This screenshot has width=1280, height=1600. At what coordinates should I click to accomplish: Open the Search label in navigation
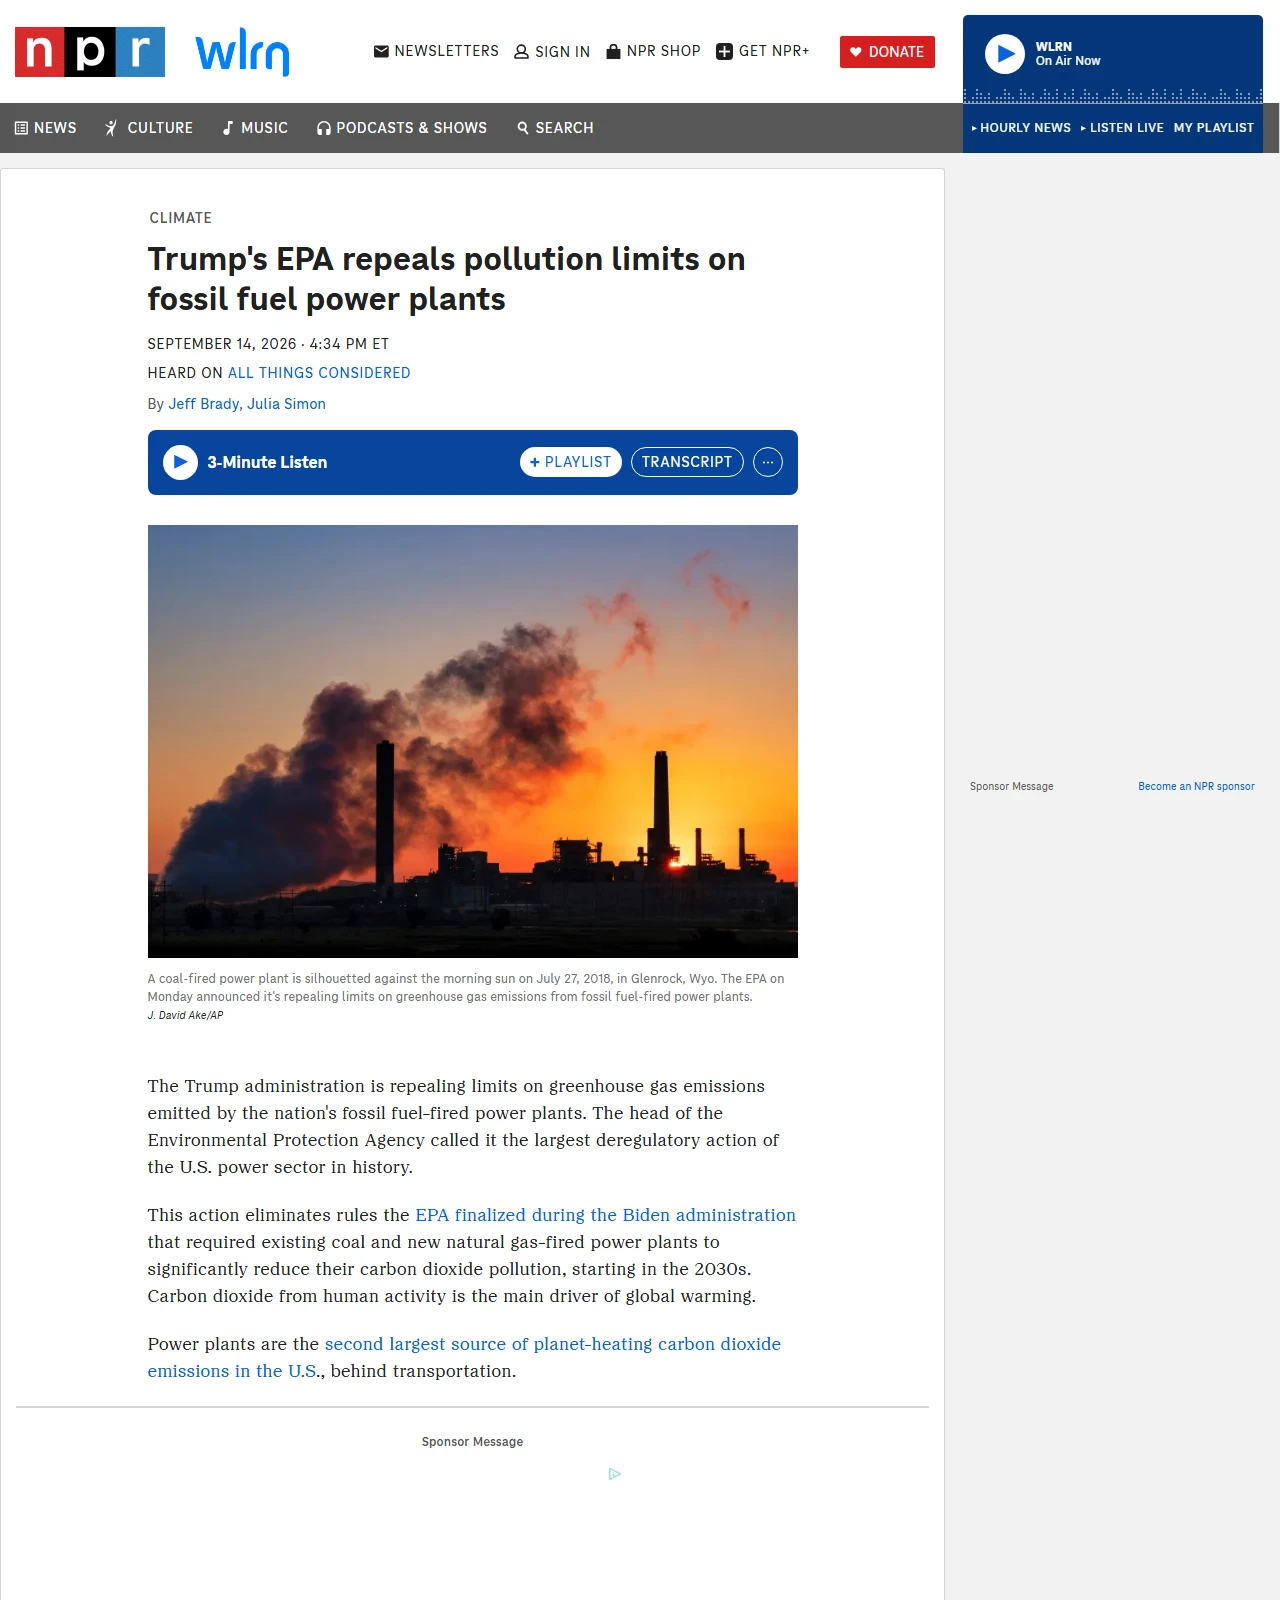click(564, 128)
